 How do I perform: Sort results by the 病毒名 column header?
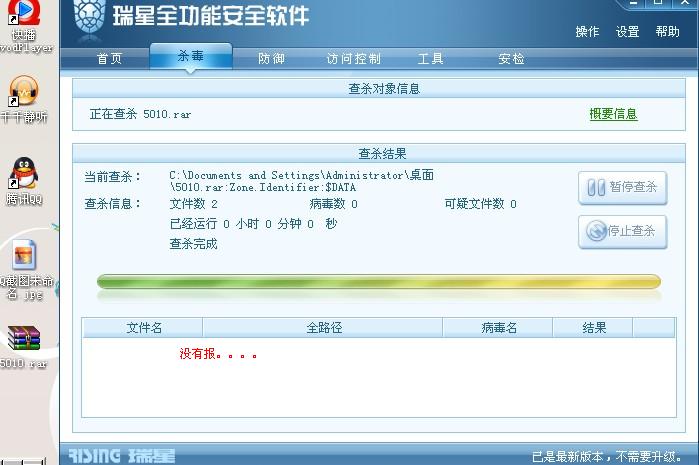pyautogui.click(x=498, y=328)
